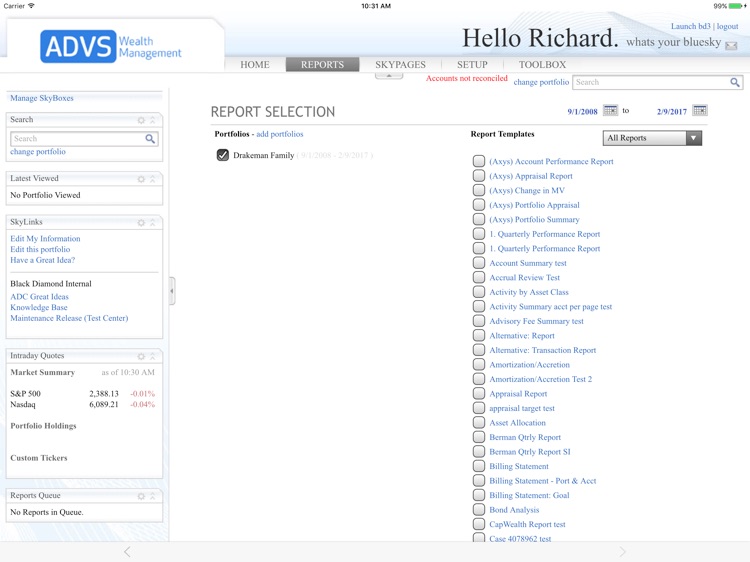
Task: Open the start date calendar icon
Action: [610, 110]
